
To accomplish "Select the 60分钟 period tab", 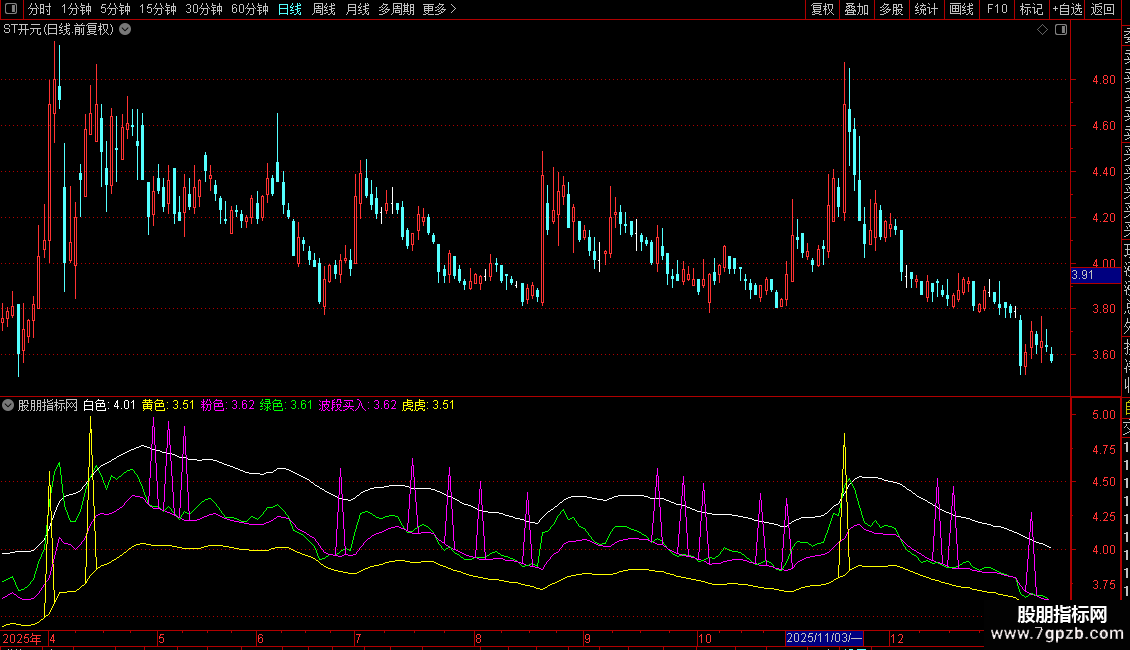I will [249, 9].
